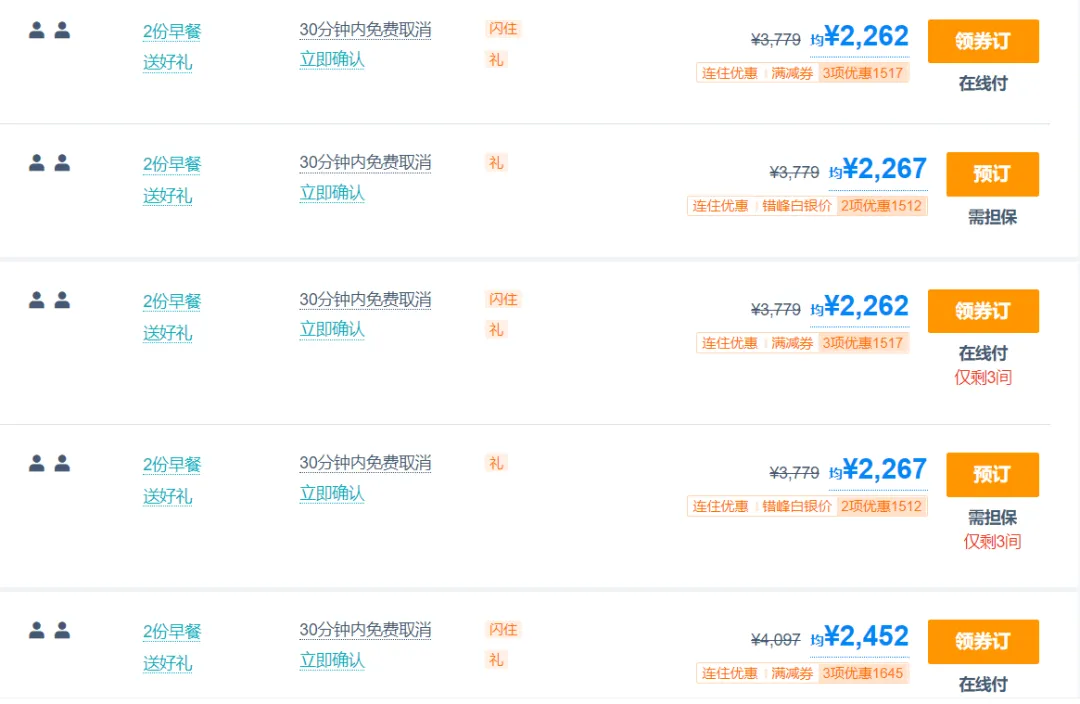
Task: Click 立即确认 link in third row
Action: [x=331, y=330]
